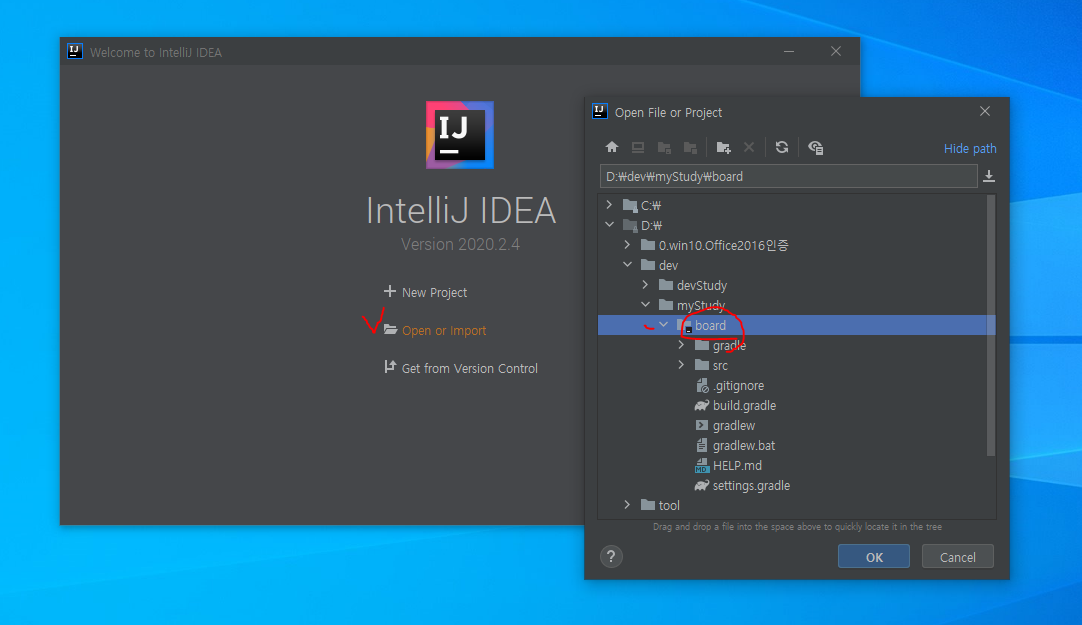Click the file tree scrollbar
The height and width of the screenshot is (625, 1082).
pyautogui.click(x=991, y=326)
